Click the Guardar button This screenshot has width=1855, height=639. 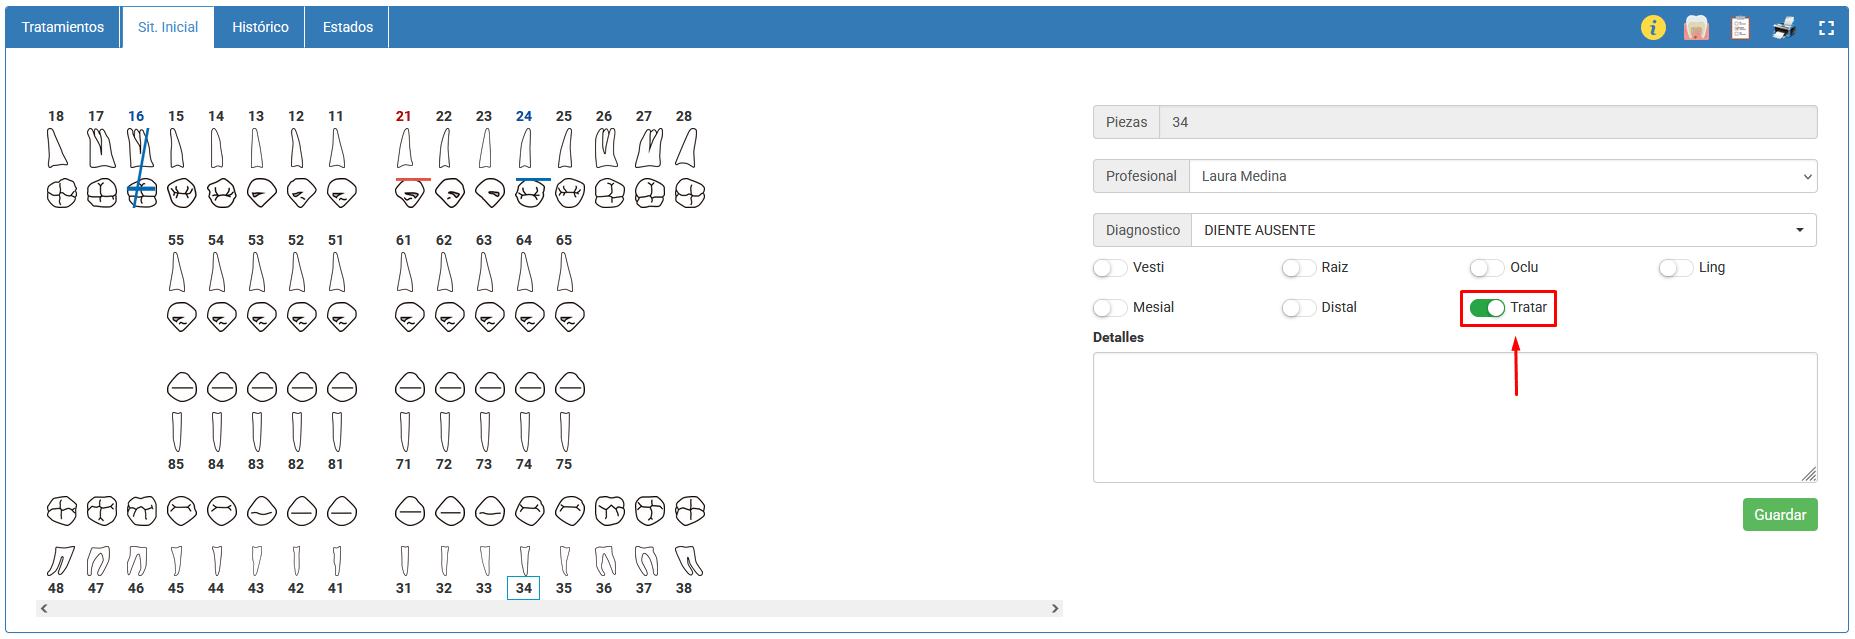tap(1779, 515)
